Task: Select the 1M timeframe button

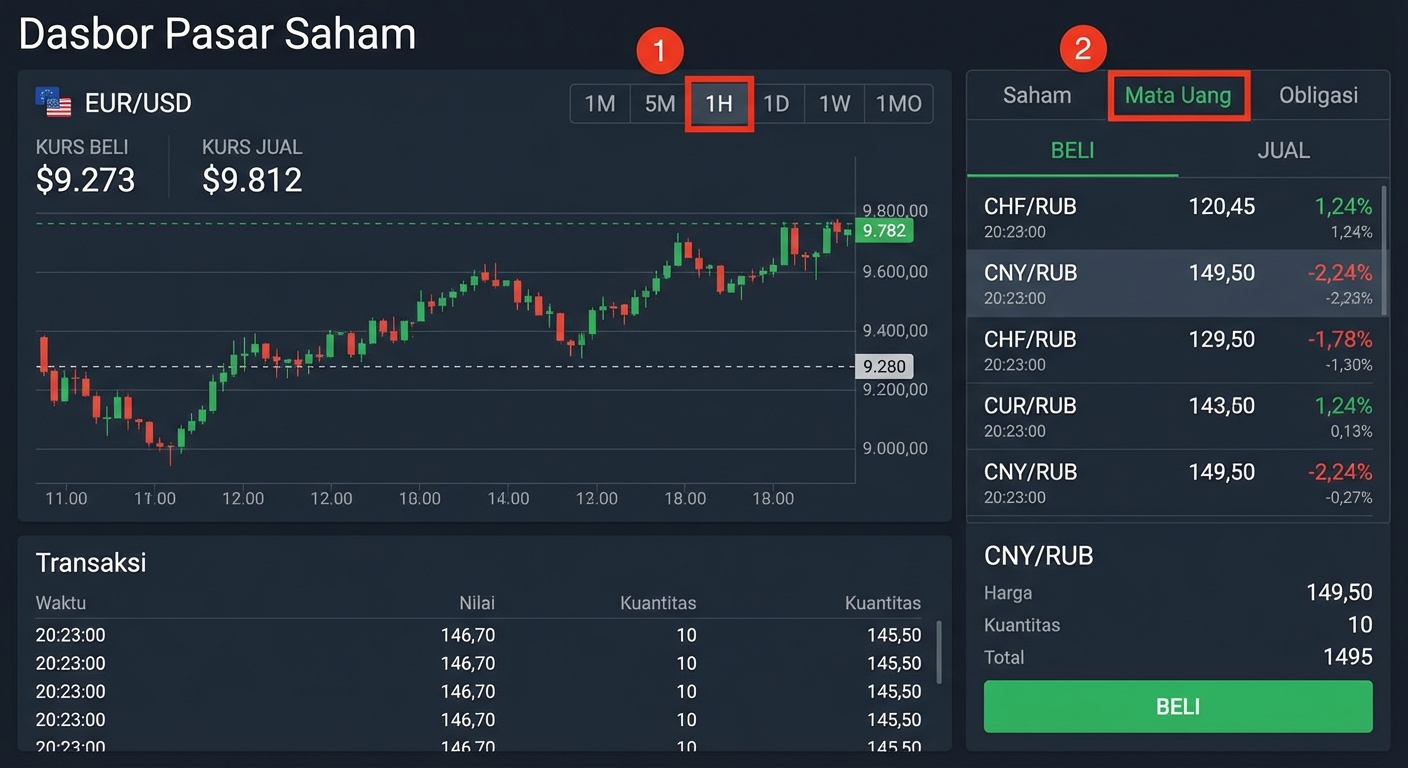Action: pyautogui.click(x=600, y=104)
